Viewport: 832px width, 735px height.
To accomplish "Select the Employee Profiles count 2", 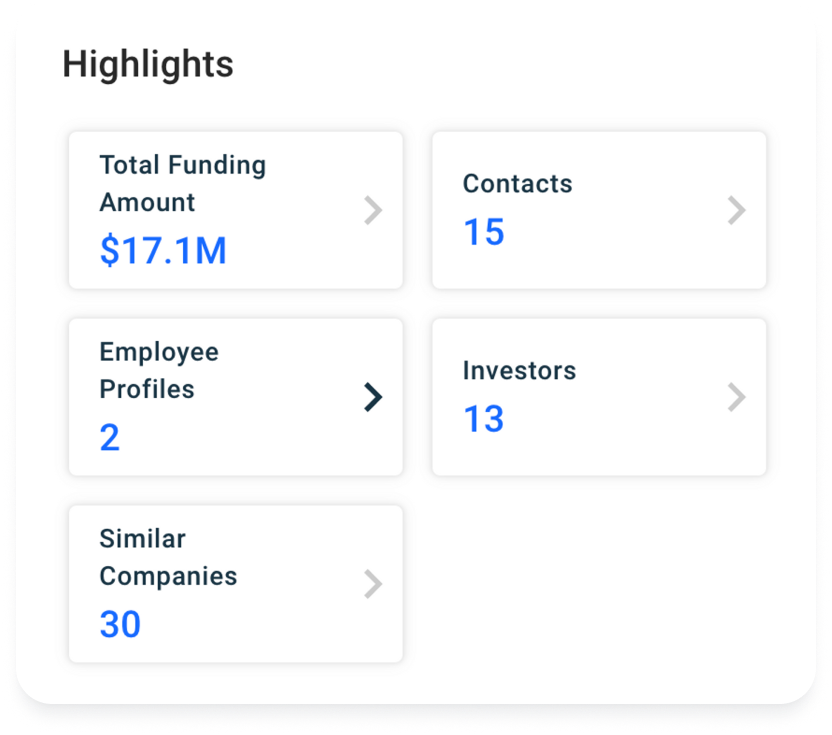I will (110, 437).
